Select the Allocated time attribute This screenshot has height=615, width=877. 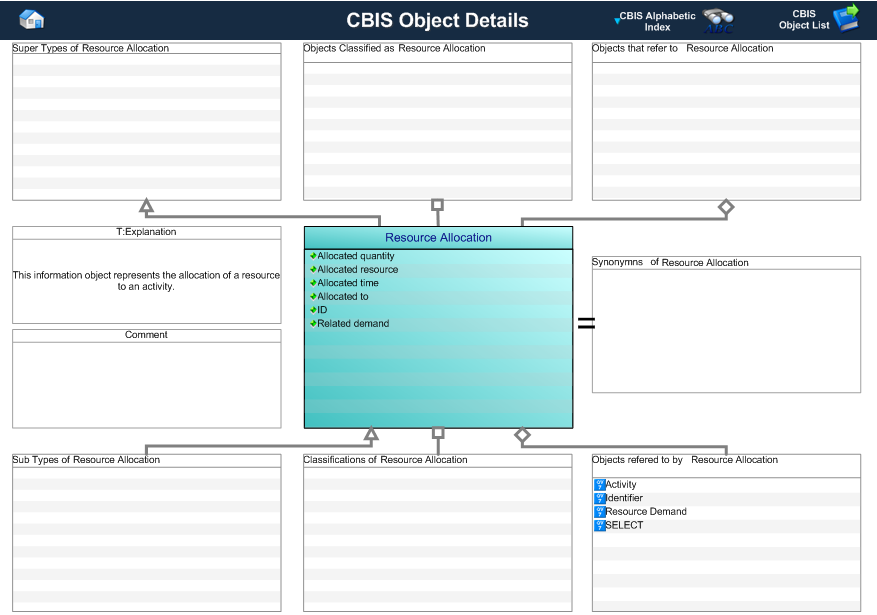pyautogui.click(x=348, y=283)
